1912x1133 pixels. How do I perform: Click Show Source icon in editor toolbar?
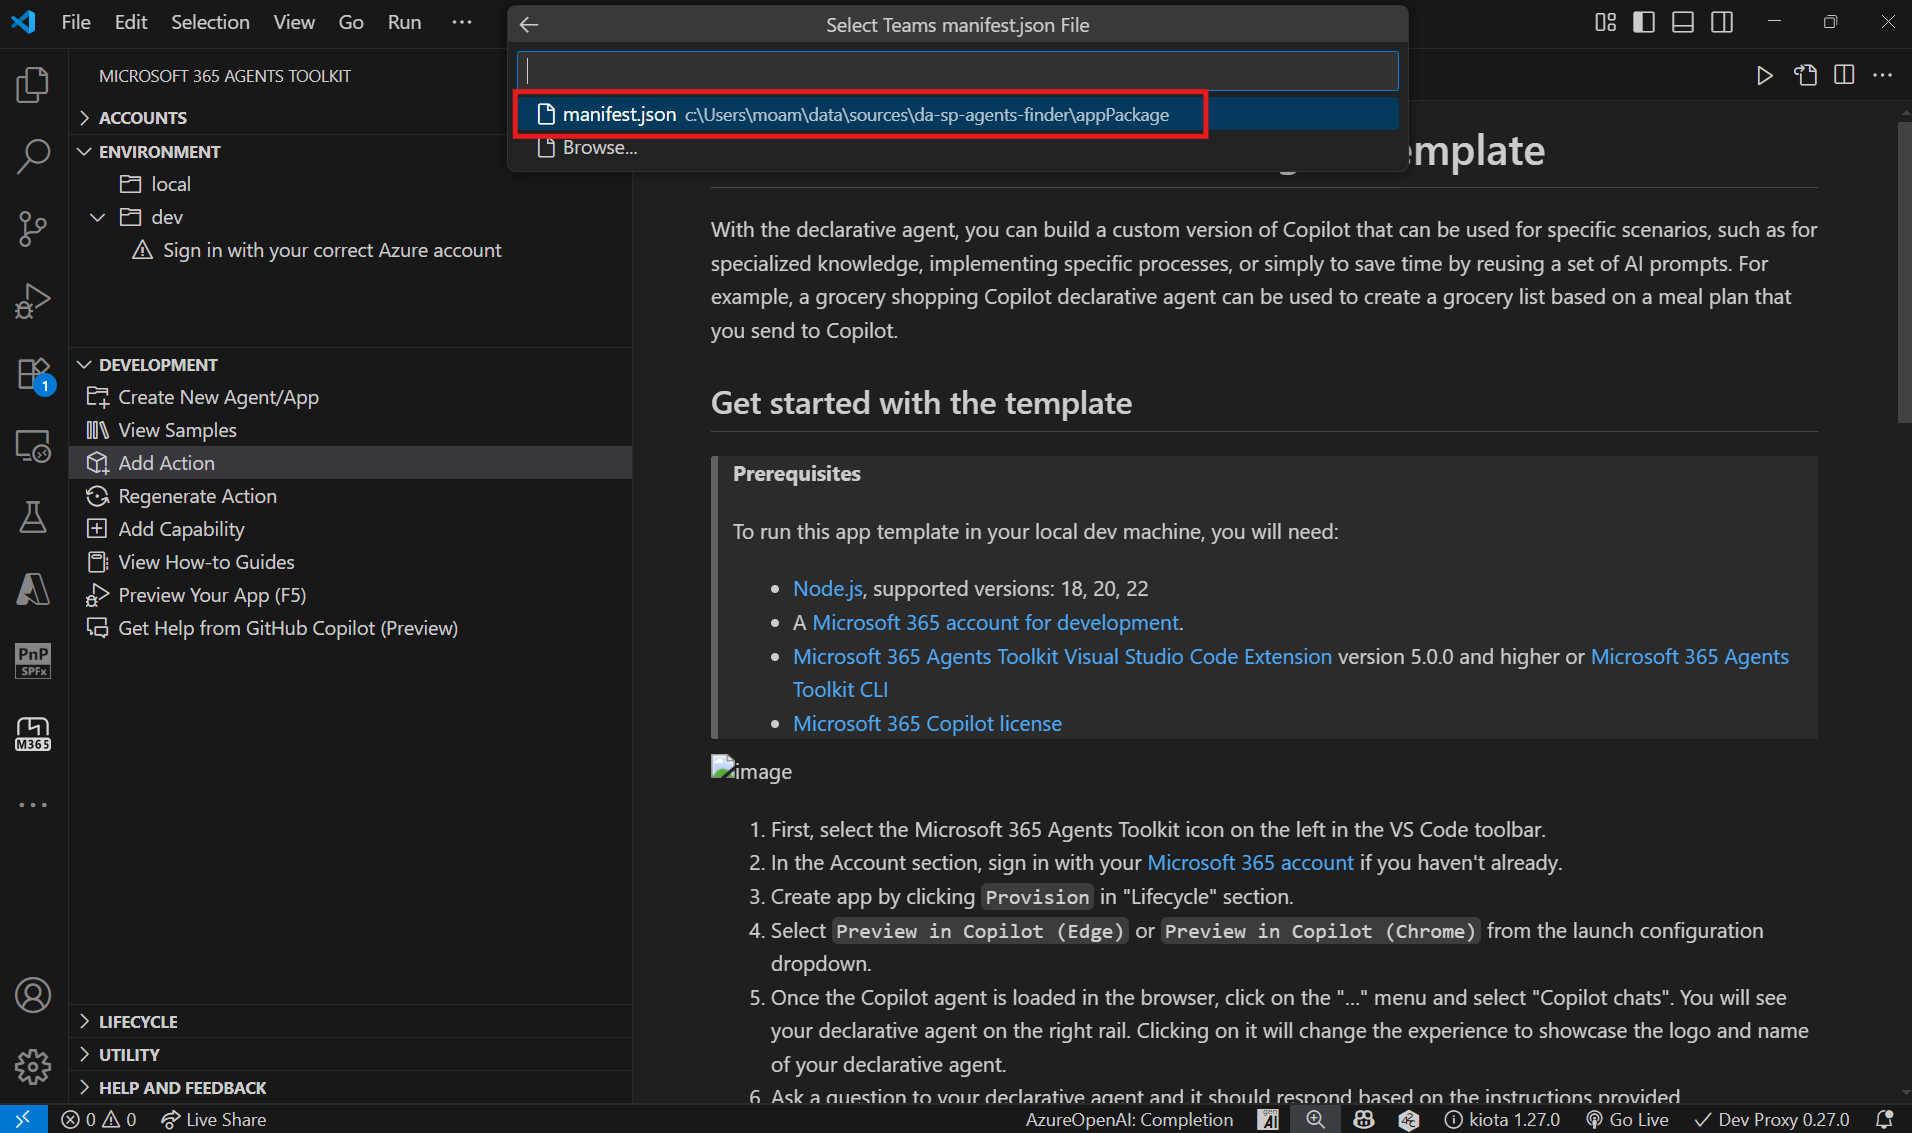1805,76
